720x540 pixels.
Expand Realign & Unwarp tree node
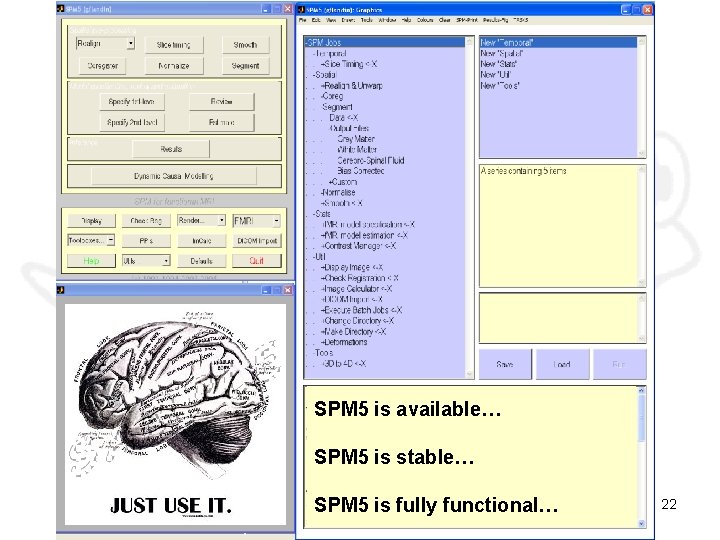[352, 86]
